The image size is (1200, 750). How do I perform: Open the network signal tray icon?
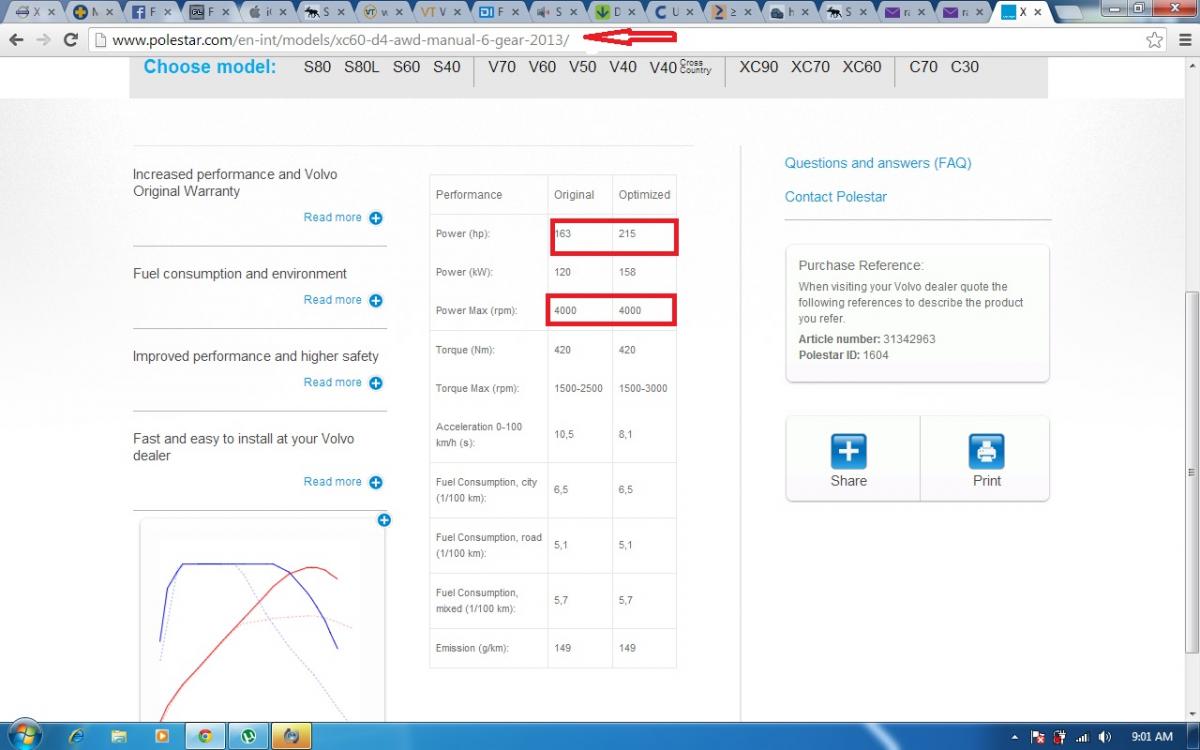click(1082, 737)
